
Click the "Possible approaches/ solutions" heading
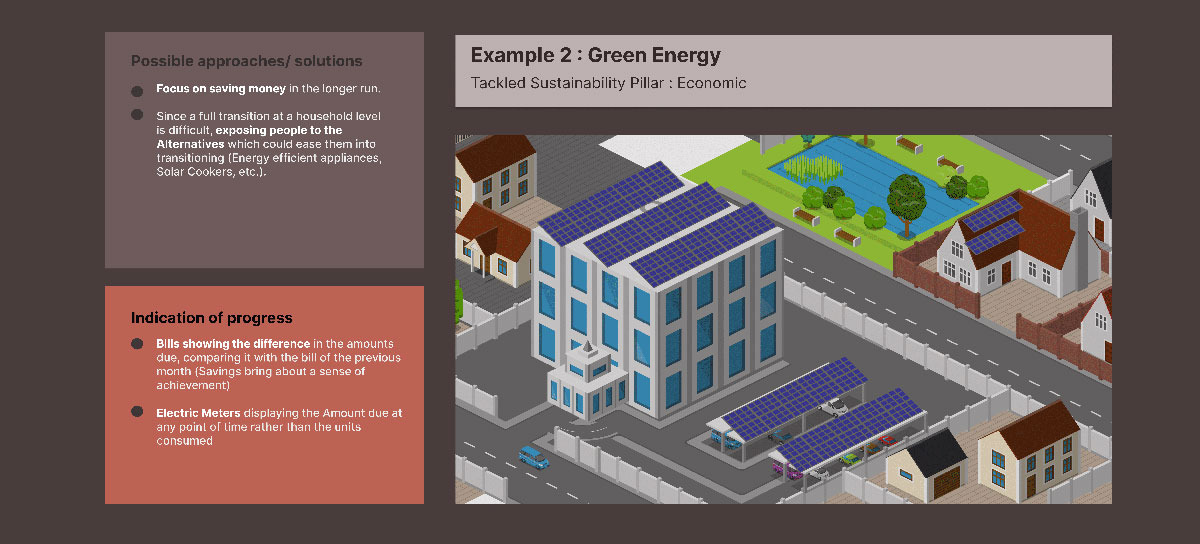point(246,61)
